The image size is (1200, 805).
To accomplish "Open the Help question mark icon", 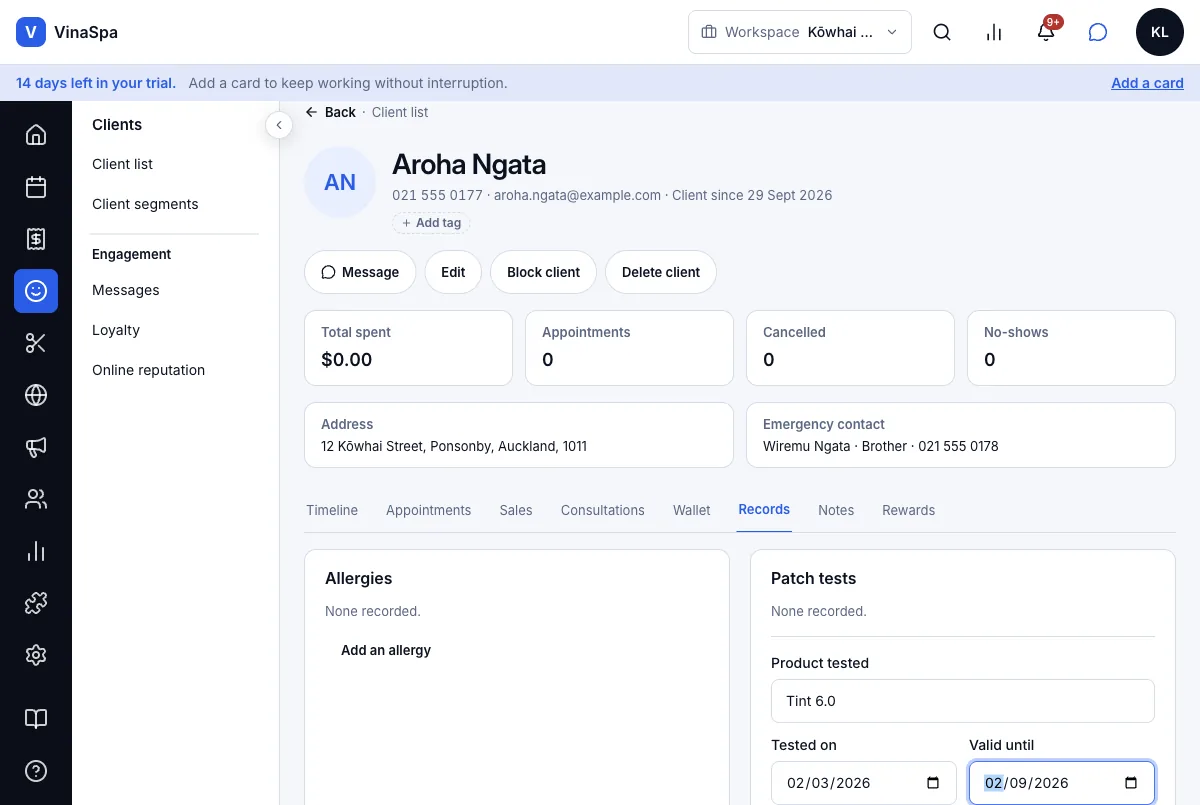I will pyautogui.click(x=36, y=771).
